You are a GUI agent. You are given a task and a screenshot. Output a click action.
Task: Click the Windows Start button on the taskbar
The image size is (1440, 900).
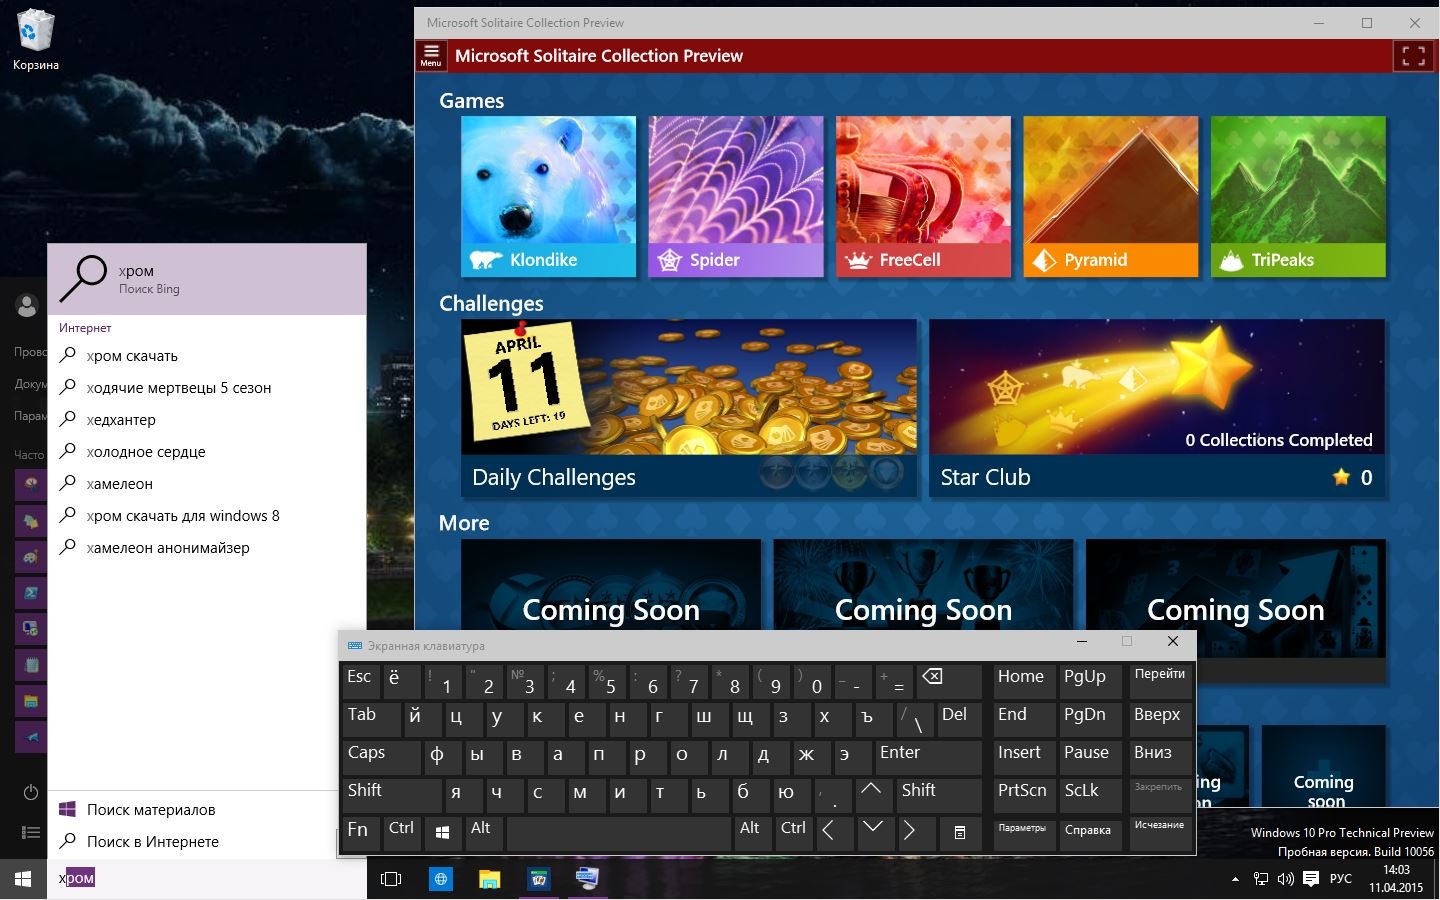pos(23,879)
